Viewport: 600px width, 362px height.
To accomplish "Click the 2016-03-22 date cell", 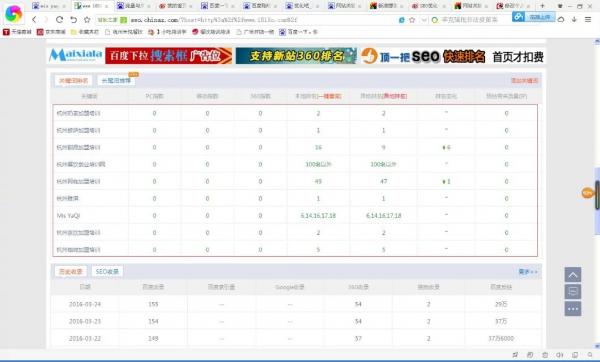I will (x=85, y=338).
